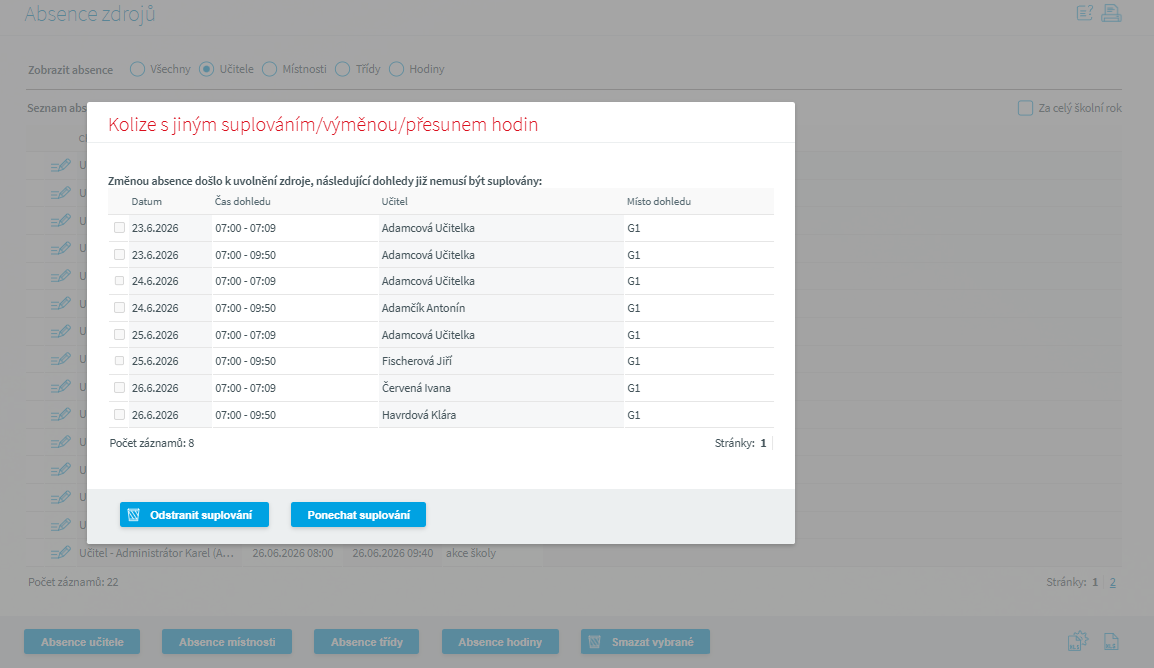Tick checkbox for 23.6.2026 07:00 - 09:50
The height and width of the screenshot is (668, 1154).
click(119, 255)
